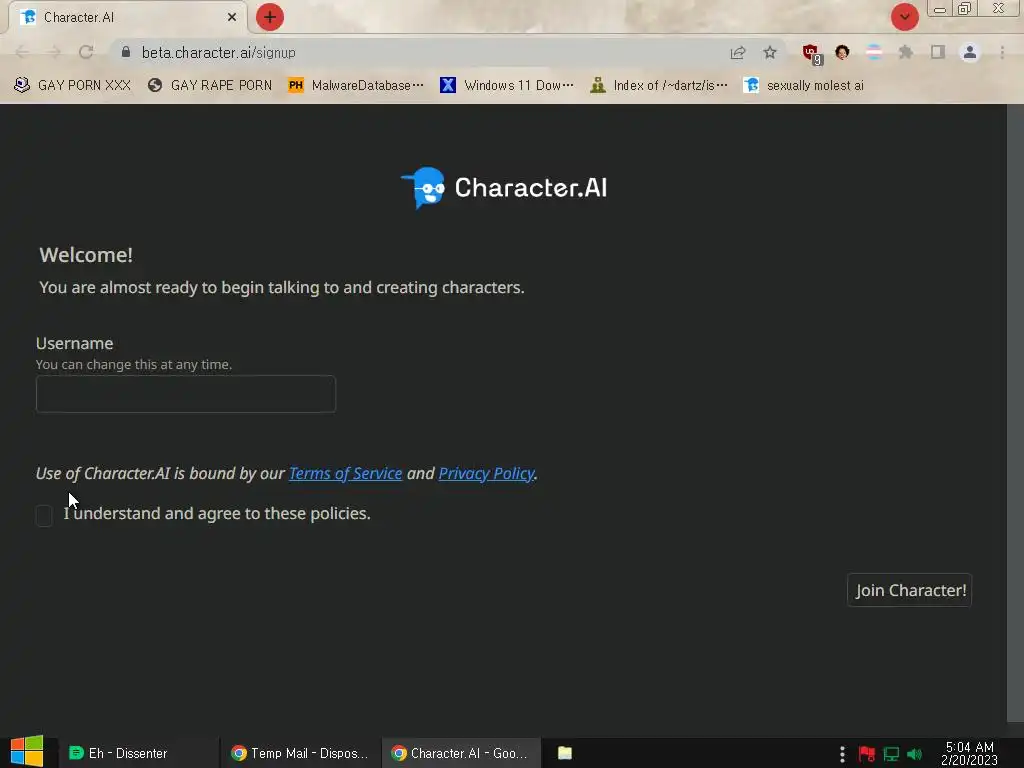View site info via the padlock icon
Viewport: 1024px width, 768px height.
[126, 52]
